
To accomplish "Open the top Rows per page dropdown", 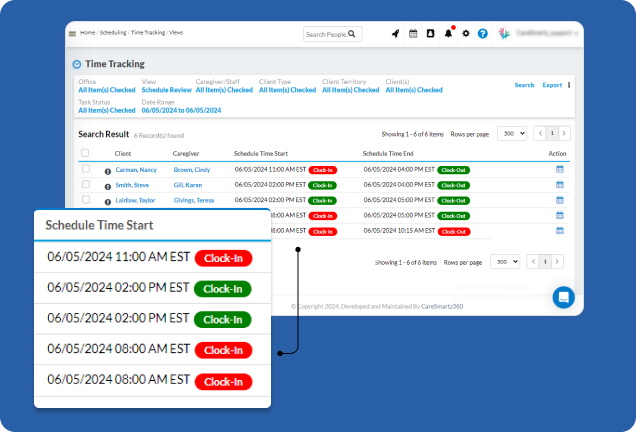I will click(x=512, y=133).
